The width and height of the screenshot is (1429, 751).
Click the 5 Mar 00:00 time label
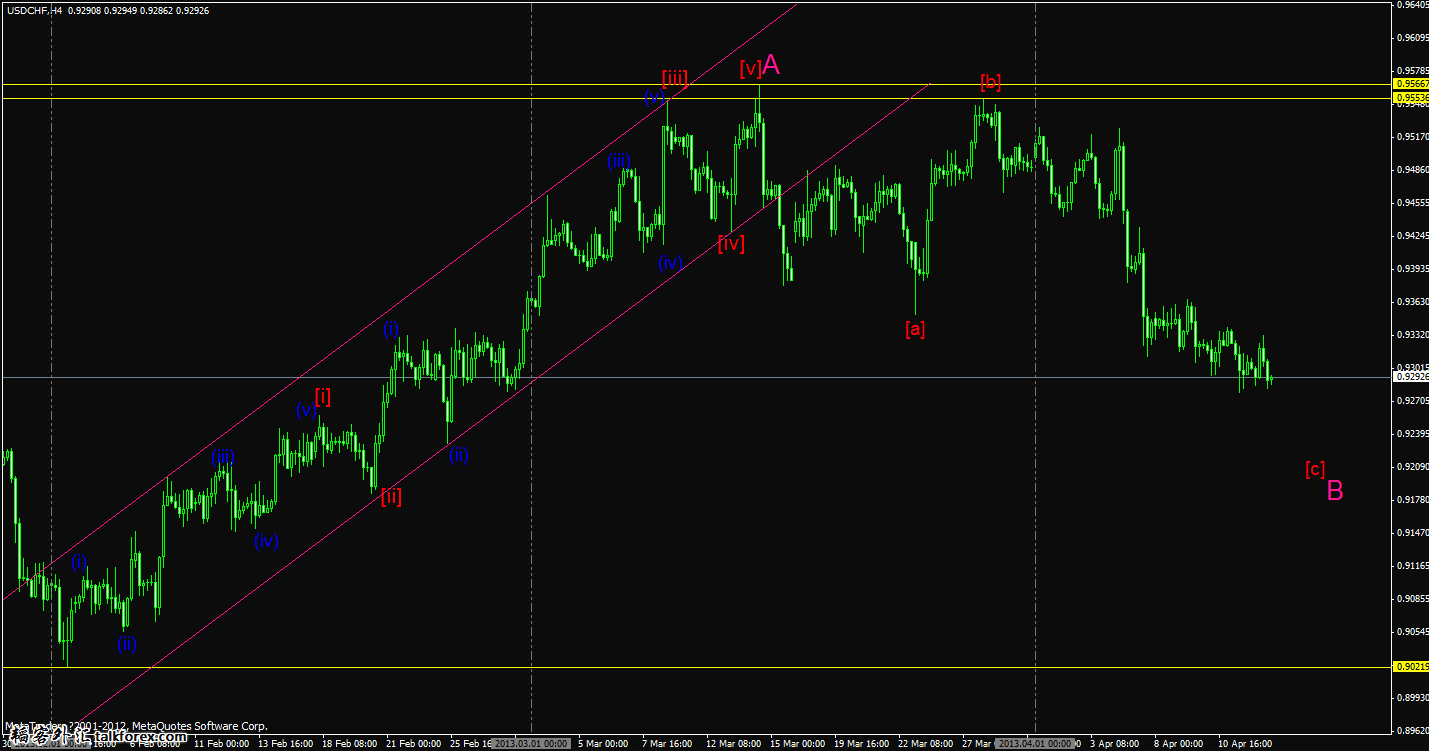pyautogui.click(x=605, y=744)
